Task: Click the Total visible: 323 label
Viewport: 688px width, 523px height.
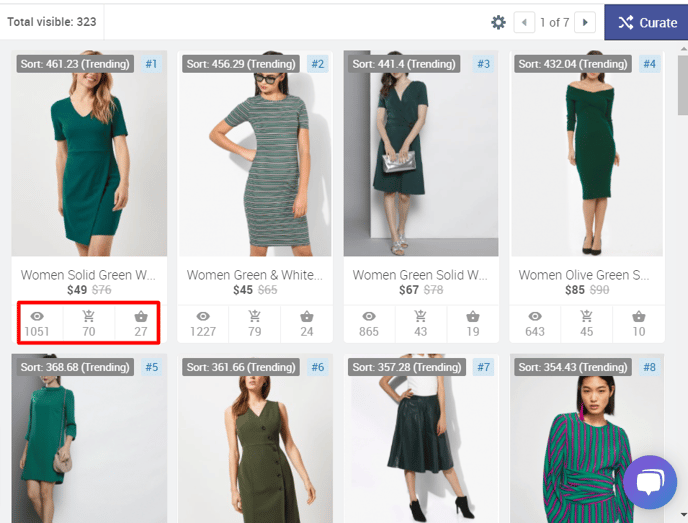Action: (x=52, y=22)
